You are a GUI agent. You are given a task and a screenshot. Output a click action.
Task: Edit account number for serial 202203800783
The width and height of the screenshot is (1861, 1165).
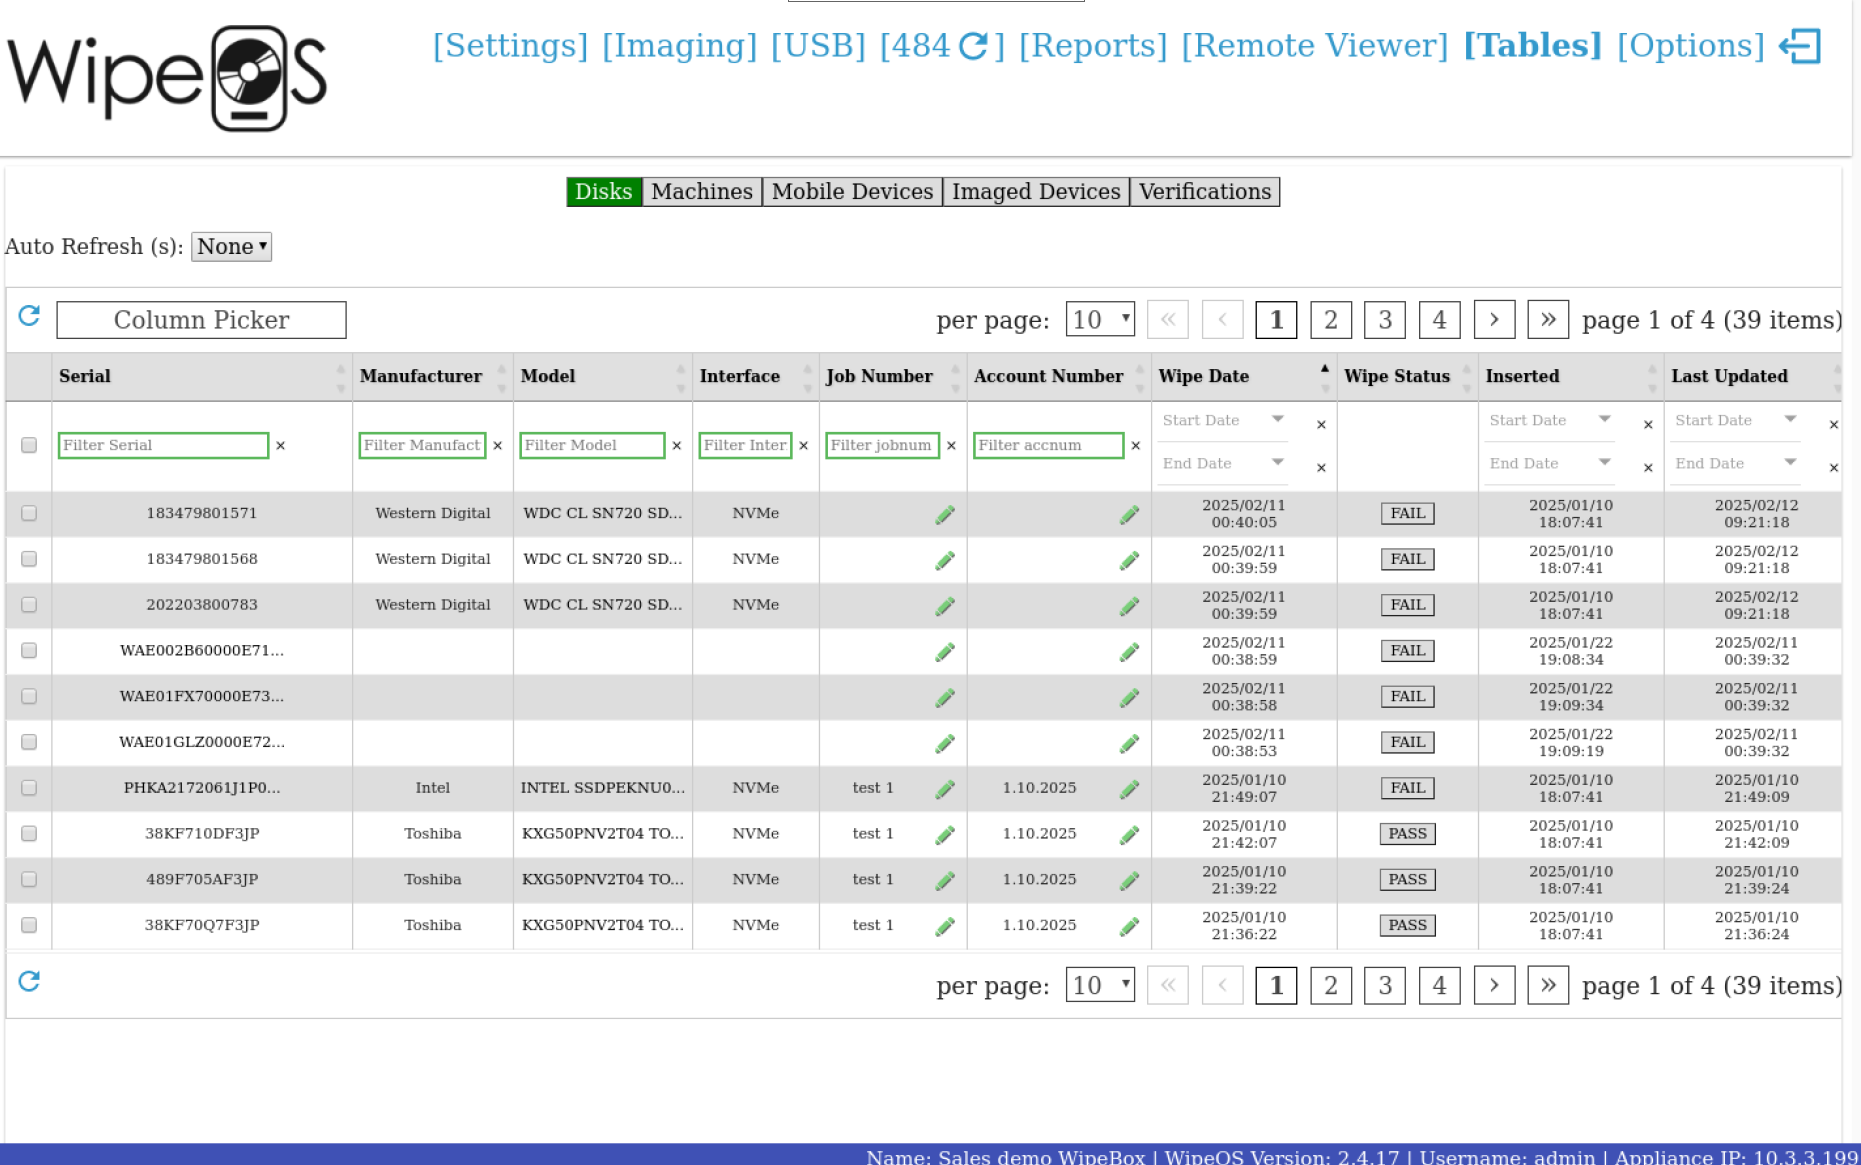[x=1129, y=606]
